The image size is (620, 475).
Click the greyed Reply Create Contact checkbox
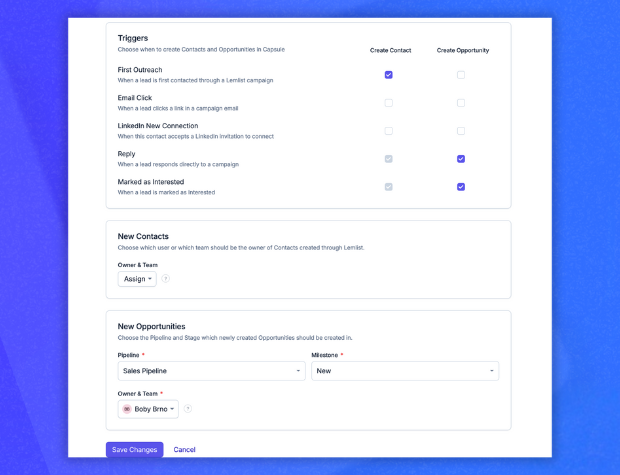coord(389,159)
